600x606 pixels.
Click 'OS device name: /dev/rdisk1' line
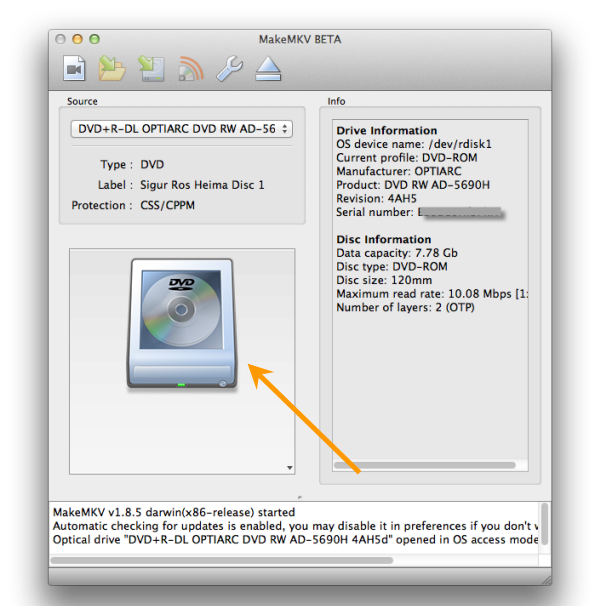pyautogui.click(x=414, y=144)
